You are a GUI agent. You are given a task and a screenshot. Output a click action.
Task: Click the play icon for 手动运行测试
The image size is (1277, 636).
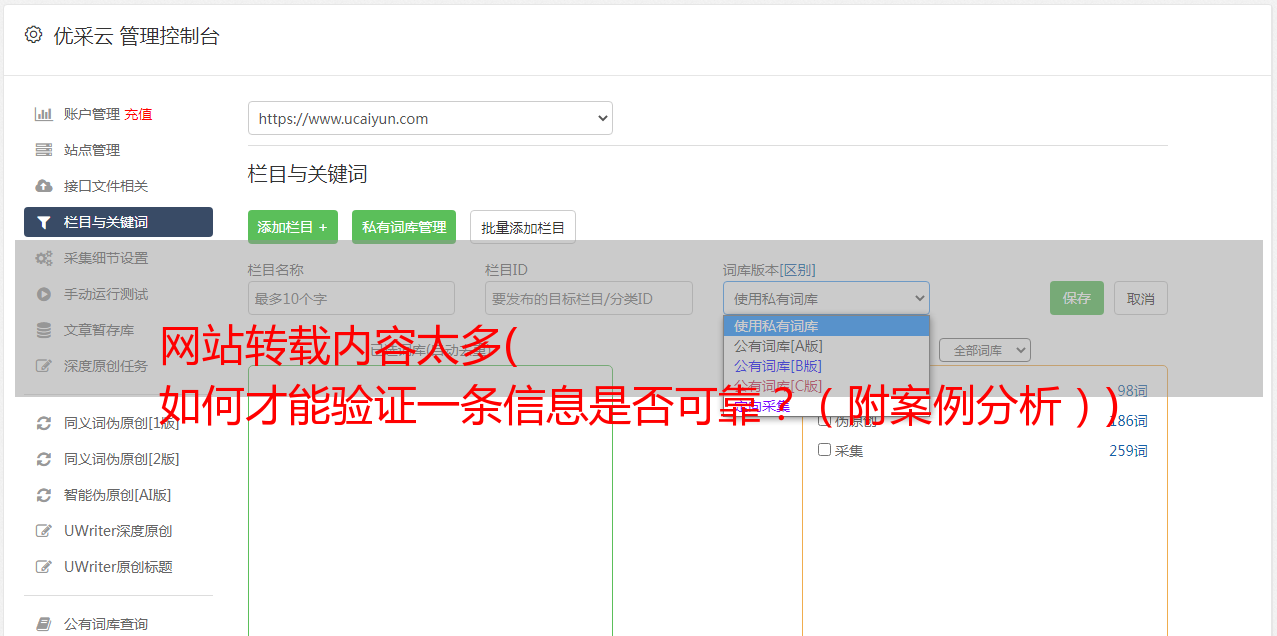coord(43,294)
